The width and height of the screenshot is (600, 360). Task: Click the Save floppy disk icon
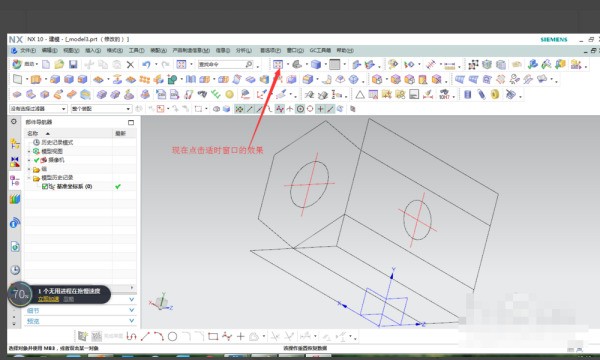click(x=73, y=64)
